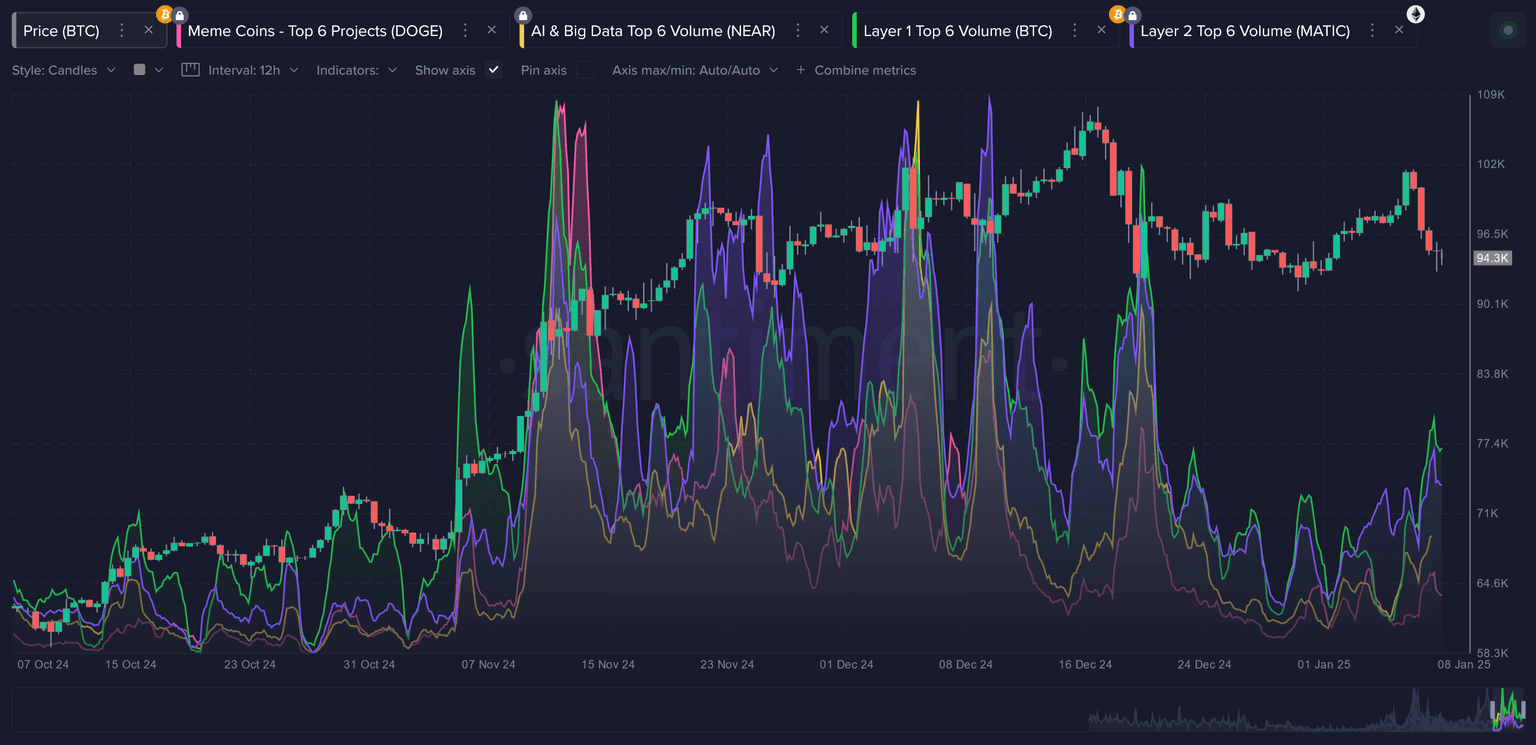The image size is (1536, 745).
Task: Expand the Interval: 12h dropdown
Action: coord(252,70)
